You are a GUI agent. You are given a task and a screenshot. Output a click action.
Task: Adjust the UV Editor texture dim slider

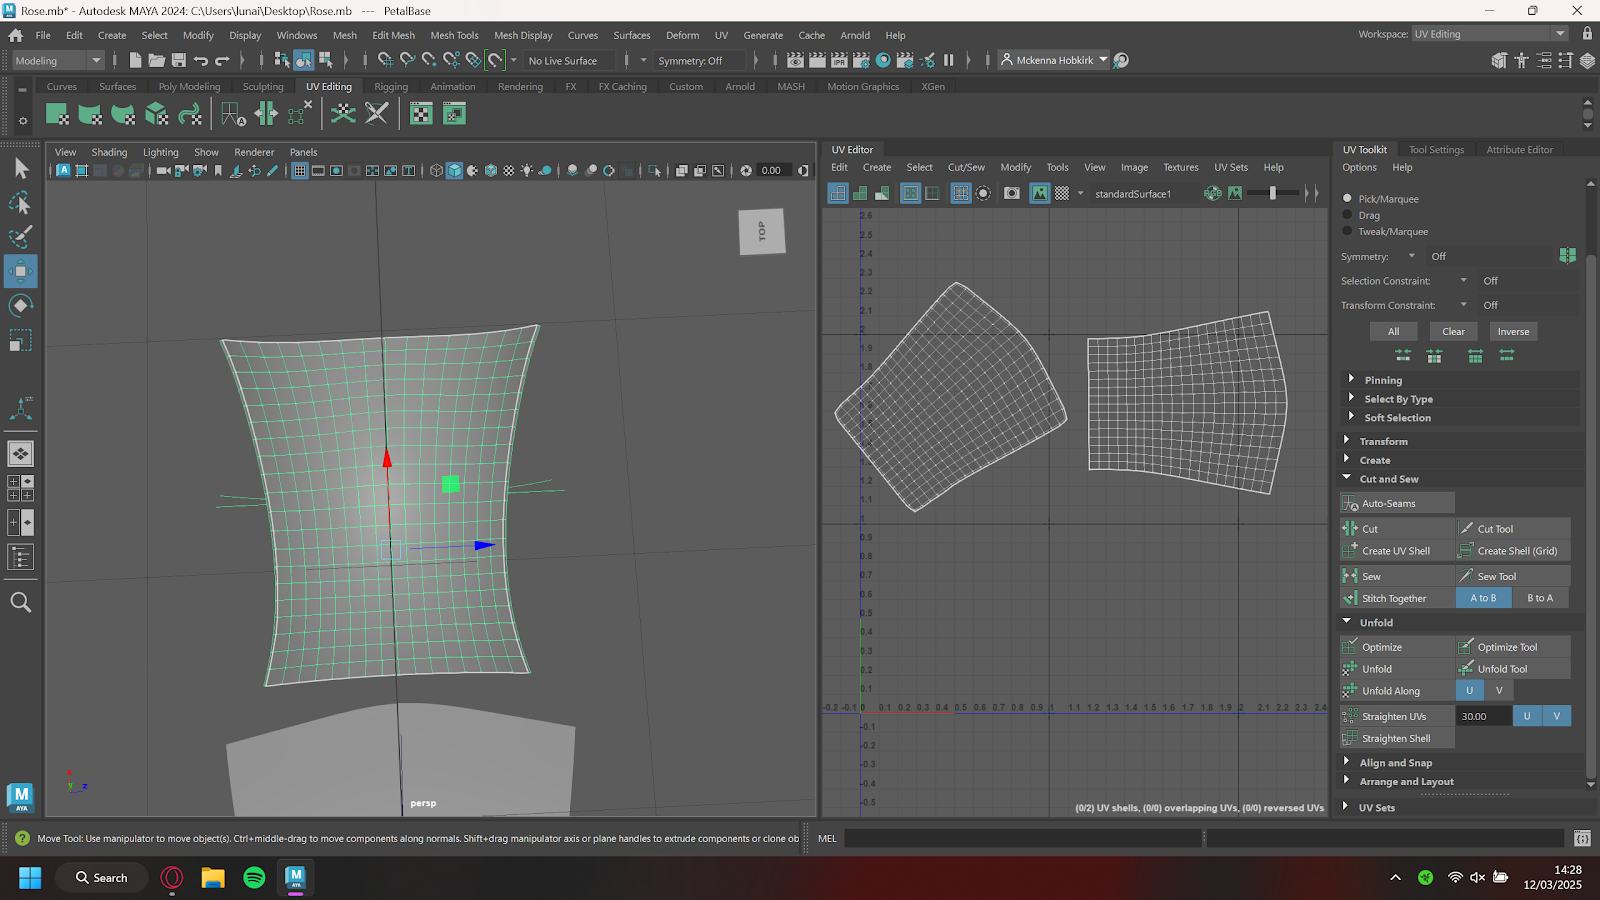pyautogui.click(x=1273, y=193)
